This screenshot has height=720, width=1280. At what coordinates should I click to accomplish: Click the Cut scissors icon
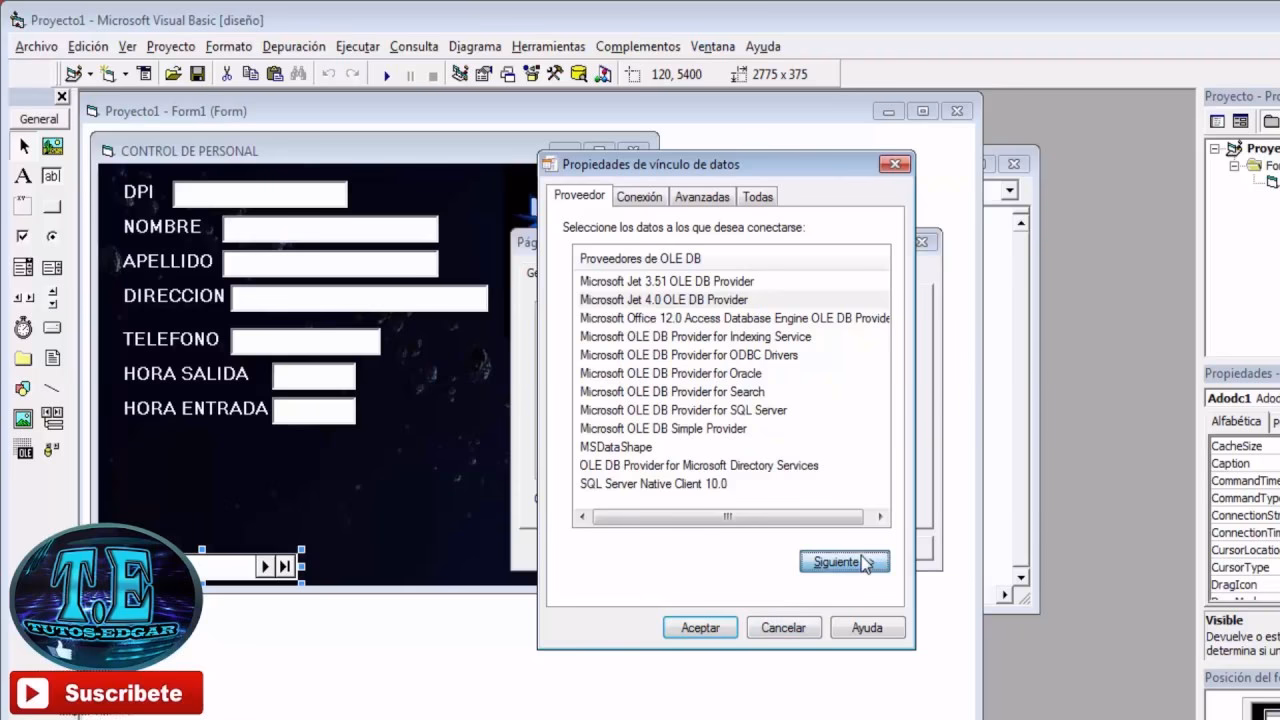(x=227, y=74)
